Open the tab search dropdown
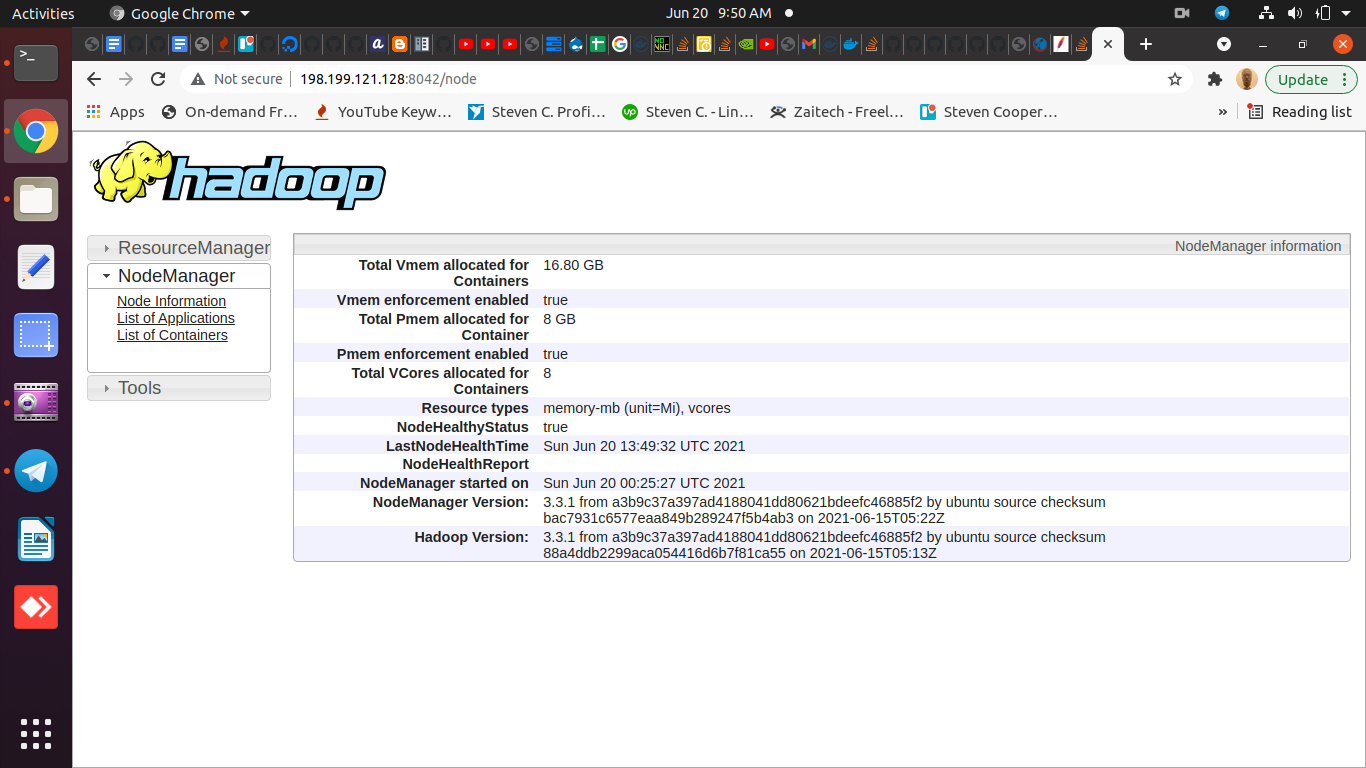1366x768 pixels. (x=1223, y=44)
